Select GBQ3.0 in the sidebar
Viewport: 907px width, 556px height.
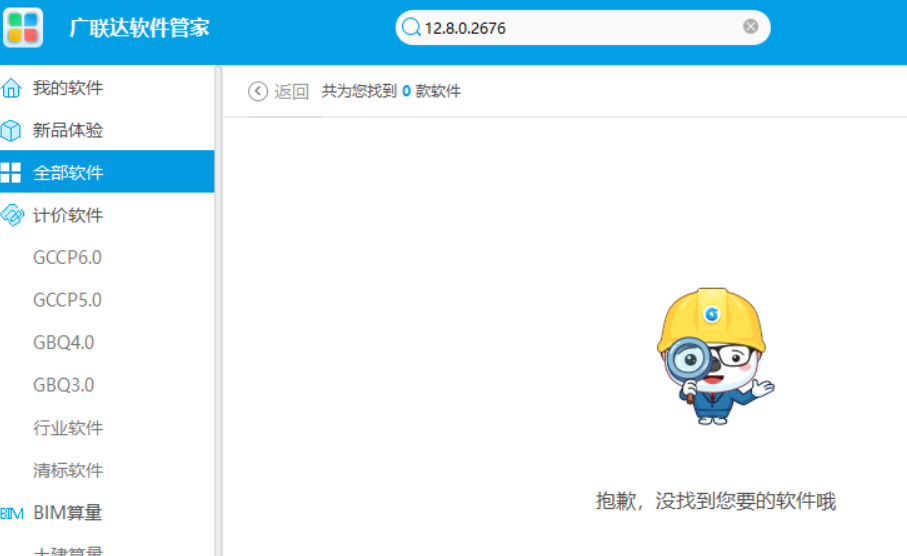click(64, 385)
